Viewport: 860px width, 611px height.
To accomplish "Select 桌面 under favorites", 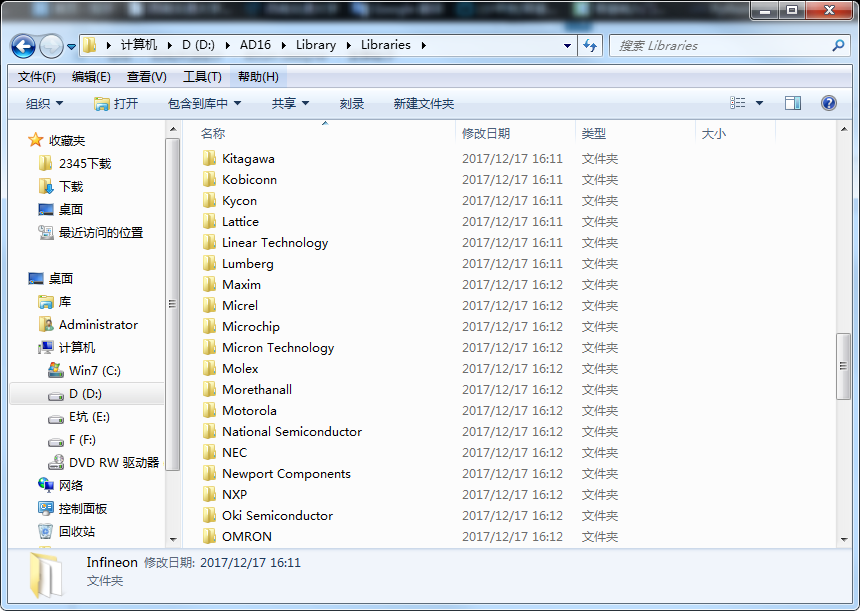I will coord(61,210).
